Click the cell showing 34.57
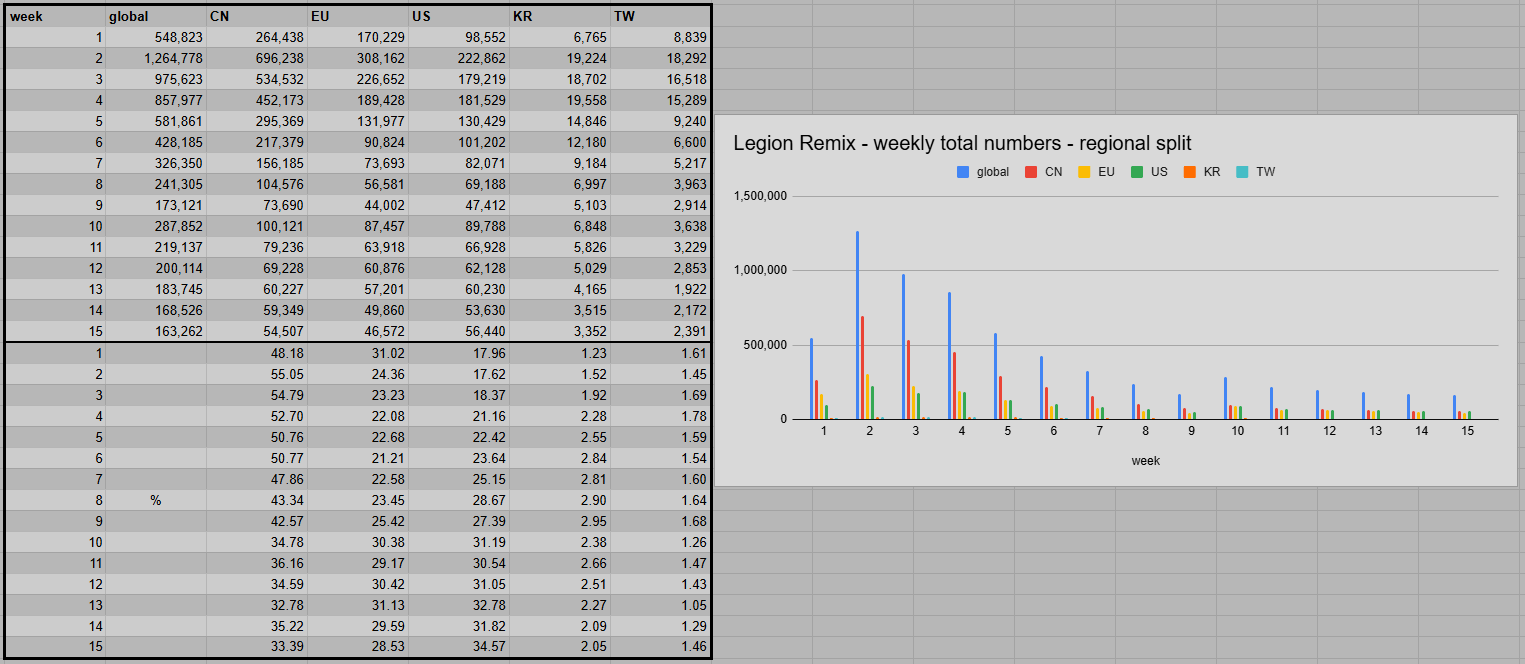The height and width of the screenshot is (664, 1525). 459,647
